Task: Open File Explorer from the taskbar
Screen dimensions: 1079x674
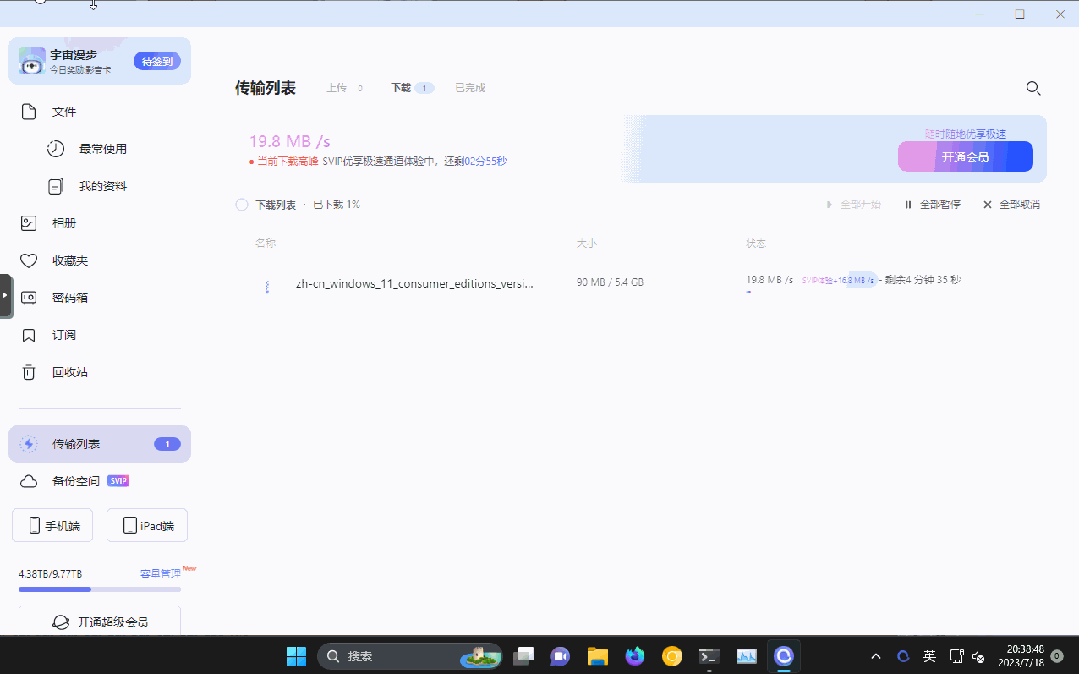Action: pyautogui.click(x=597, y=656)
